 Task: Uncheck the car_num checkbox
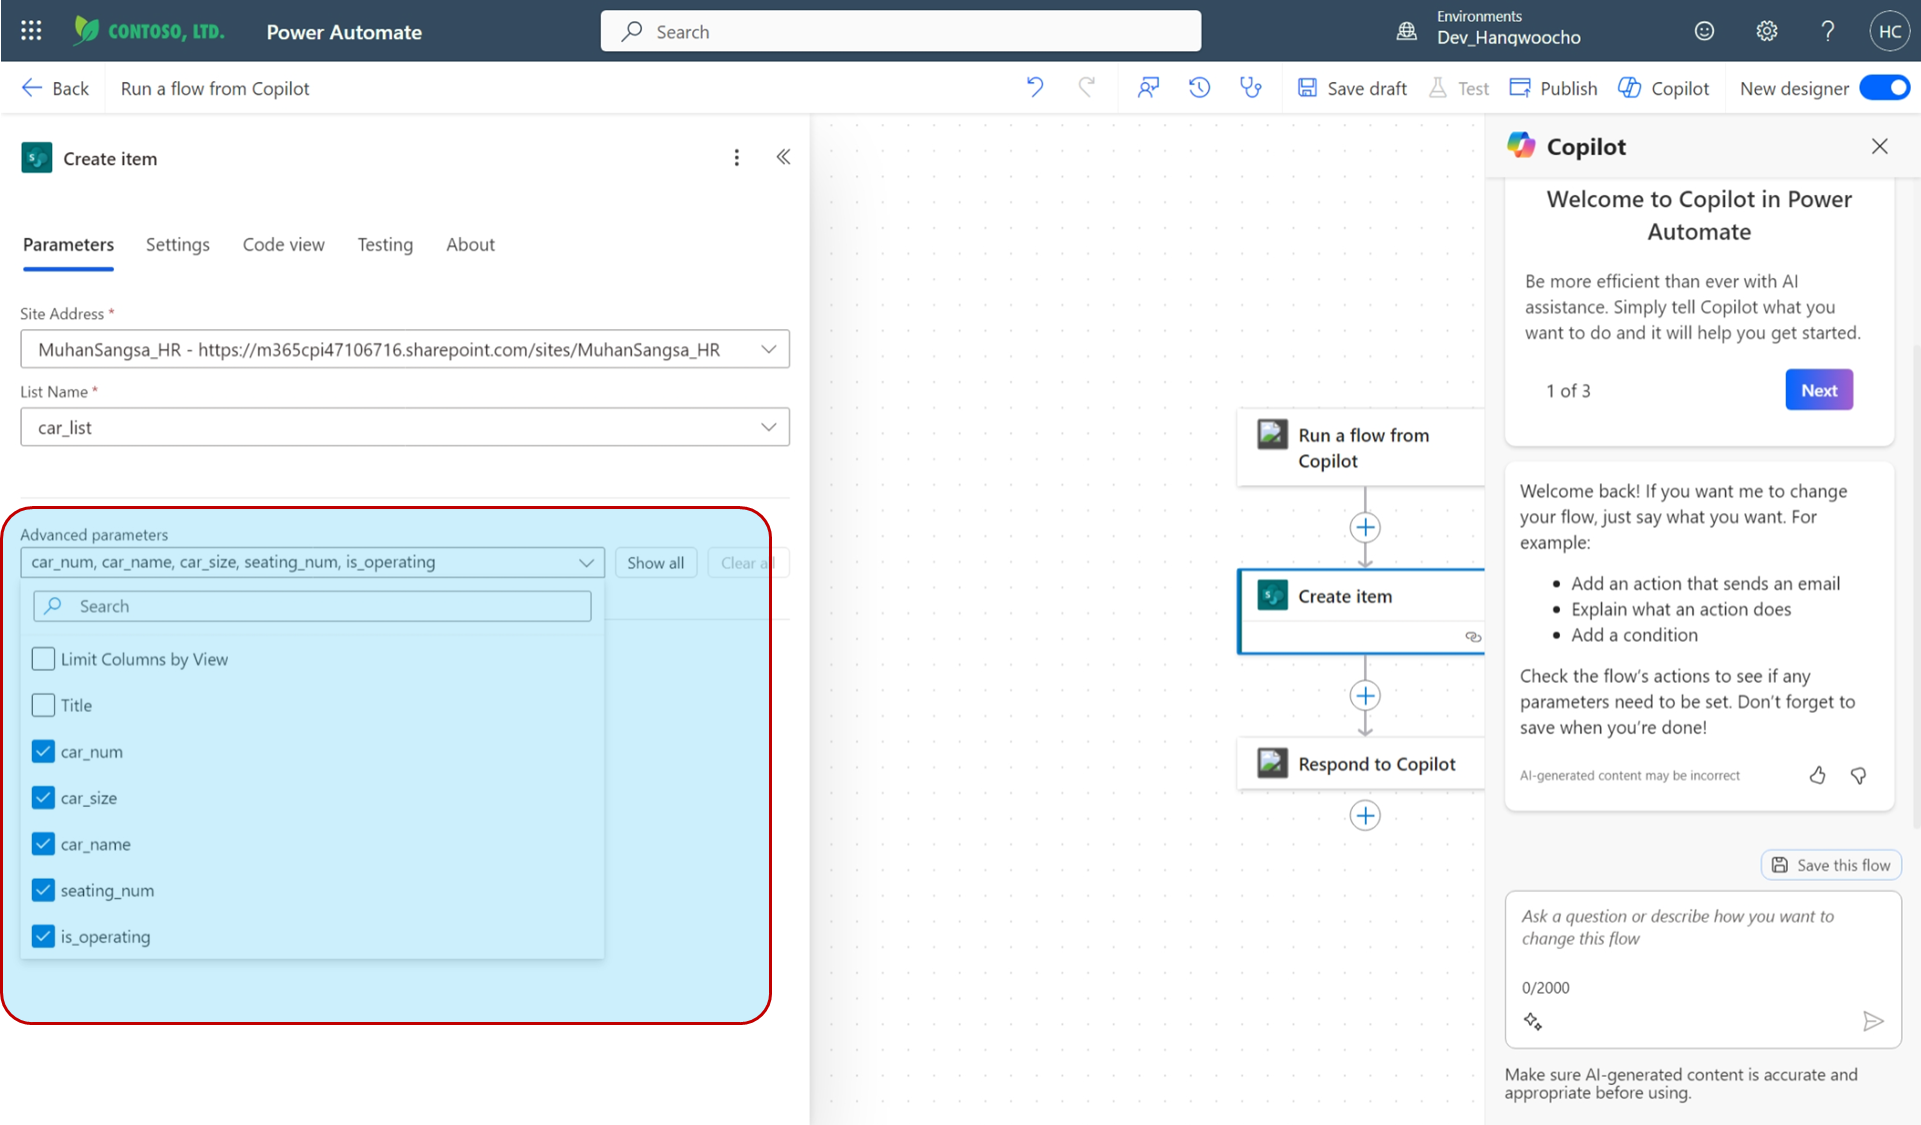click(x=43, y=751)
